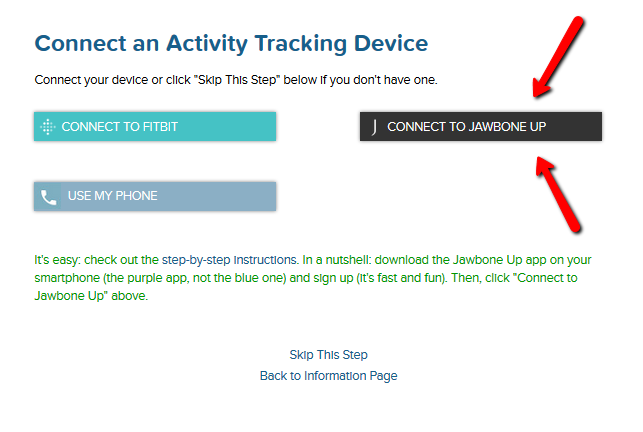This screenshot has height=432, width=643.
Task: Click the phone handset icon
Action: [48, 197]
